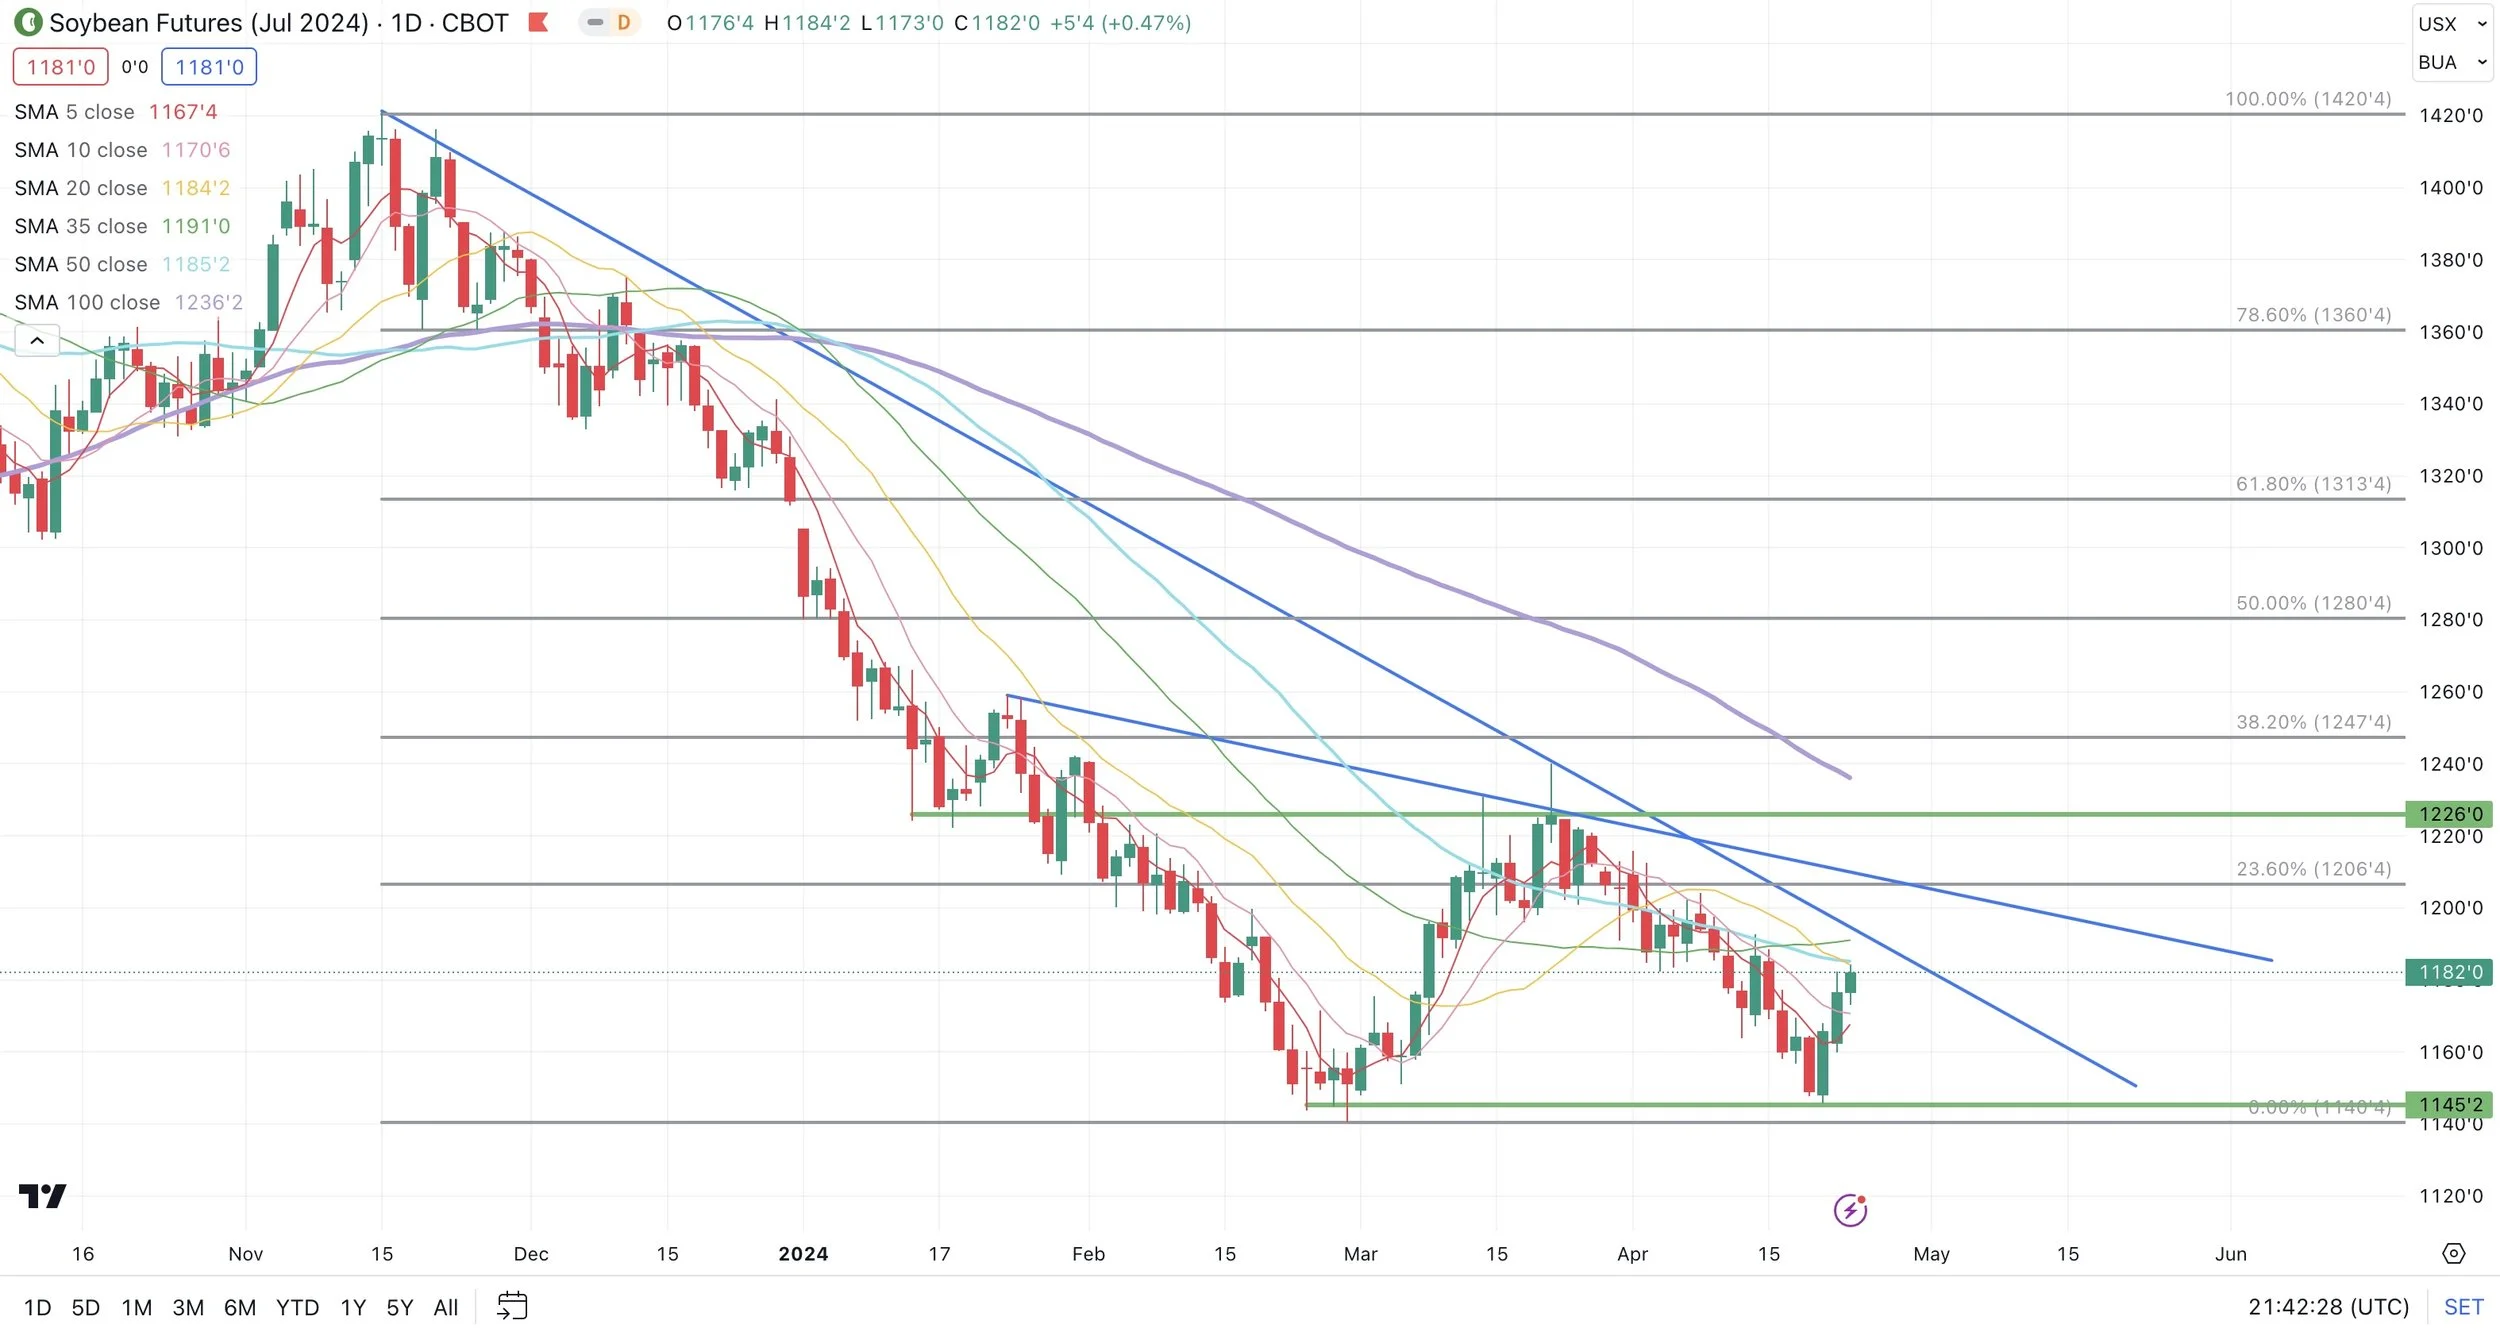Click the TradingView logo
The height and width of the screenshot is (1331, 2500).
(42, 1195)
